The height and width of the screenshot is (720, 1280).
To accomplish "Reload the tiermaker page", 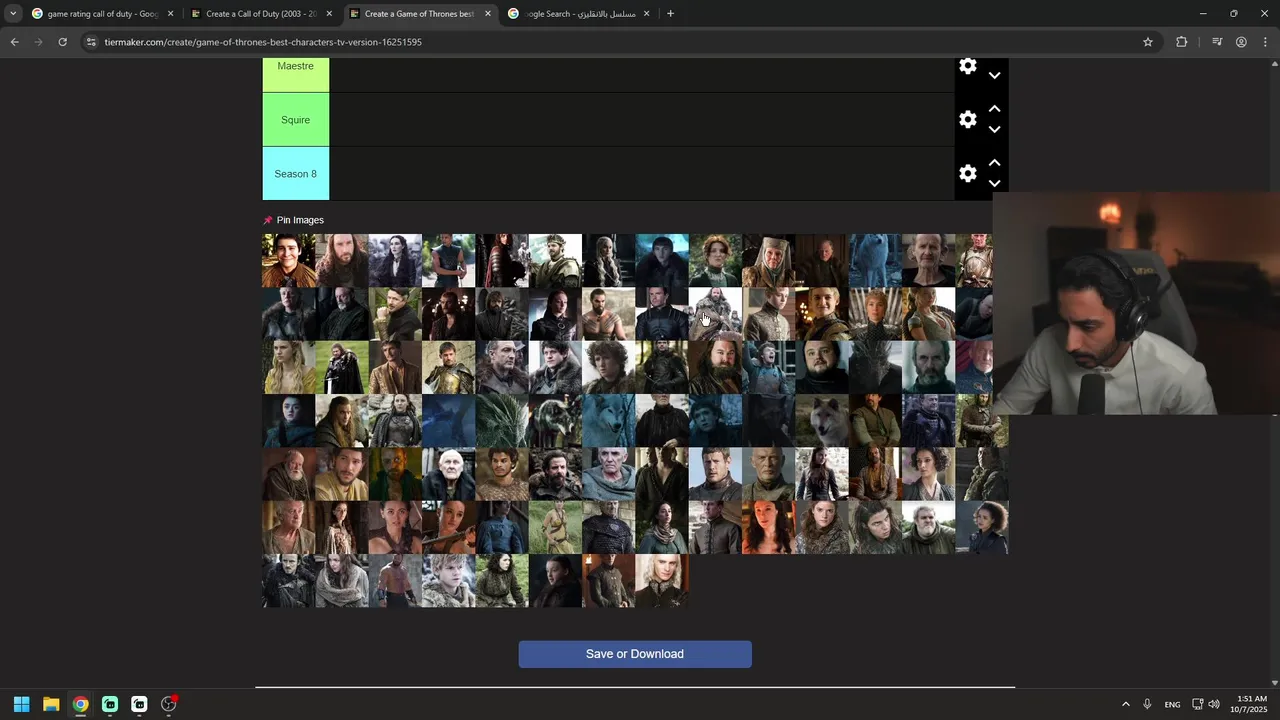I will click(62, 42).
